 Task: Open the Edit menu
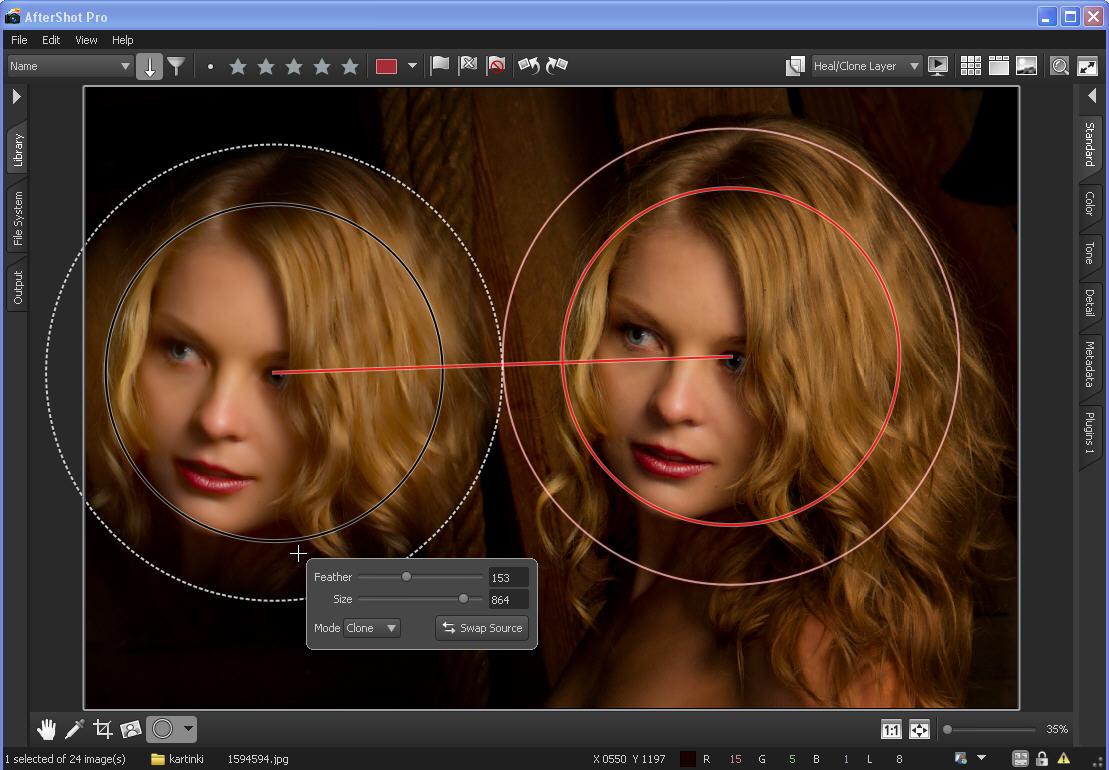click(51, 40)
